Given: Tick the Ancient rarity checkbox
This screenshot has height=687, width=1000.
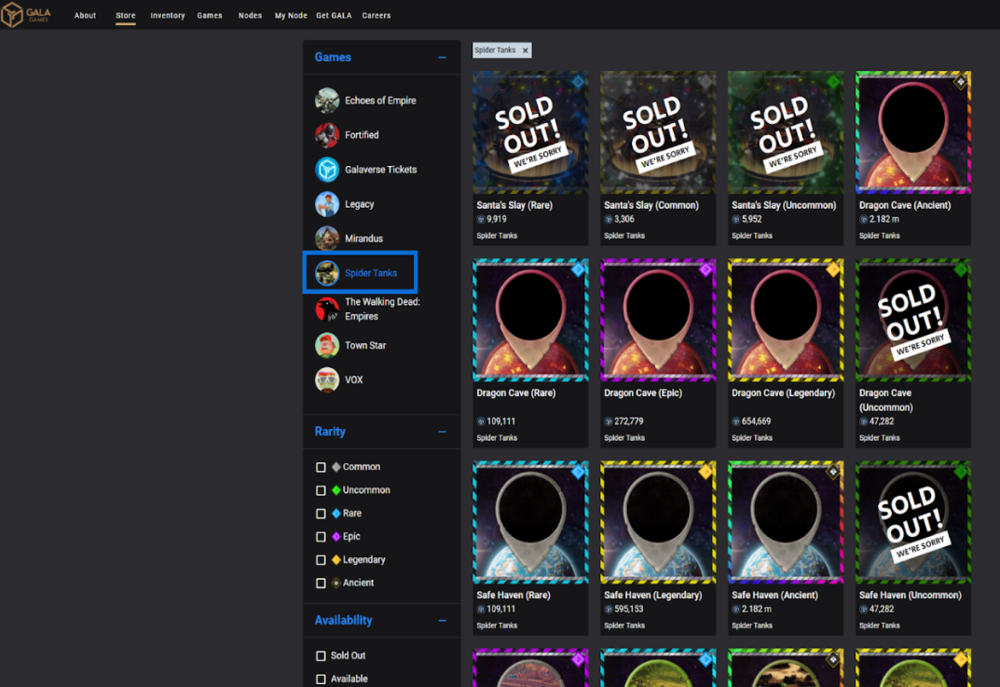Looking at the screenshot, I should click(x=321, y=583).
